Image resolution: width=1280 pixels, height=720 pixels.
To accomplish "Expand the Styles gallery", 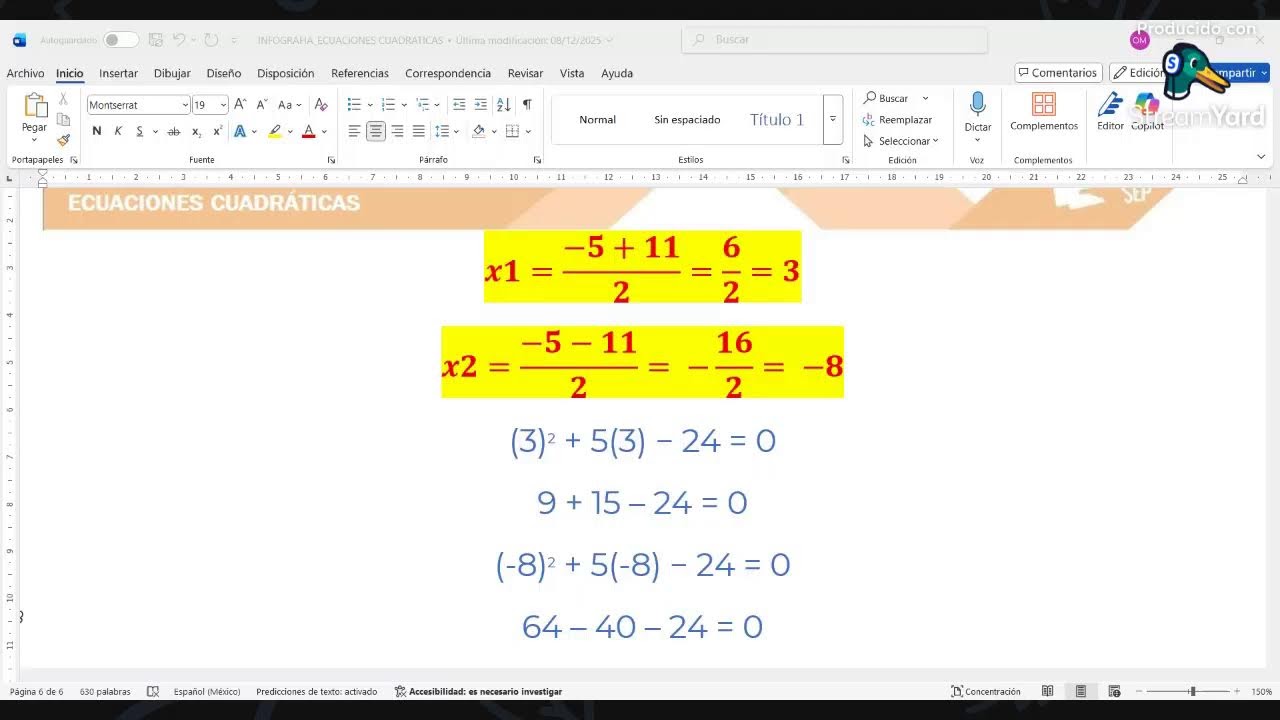I will (832, 119).
